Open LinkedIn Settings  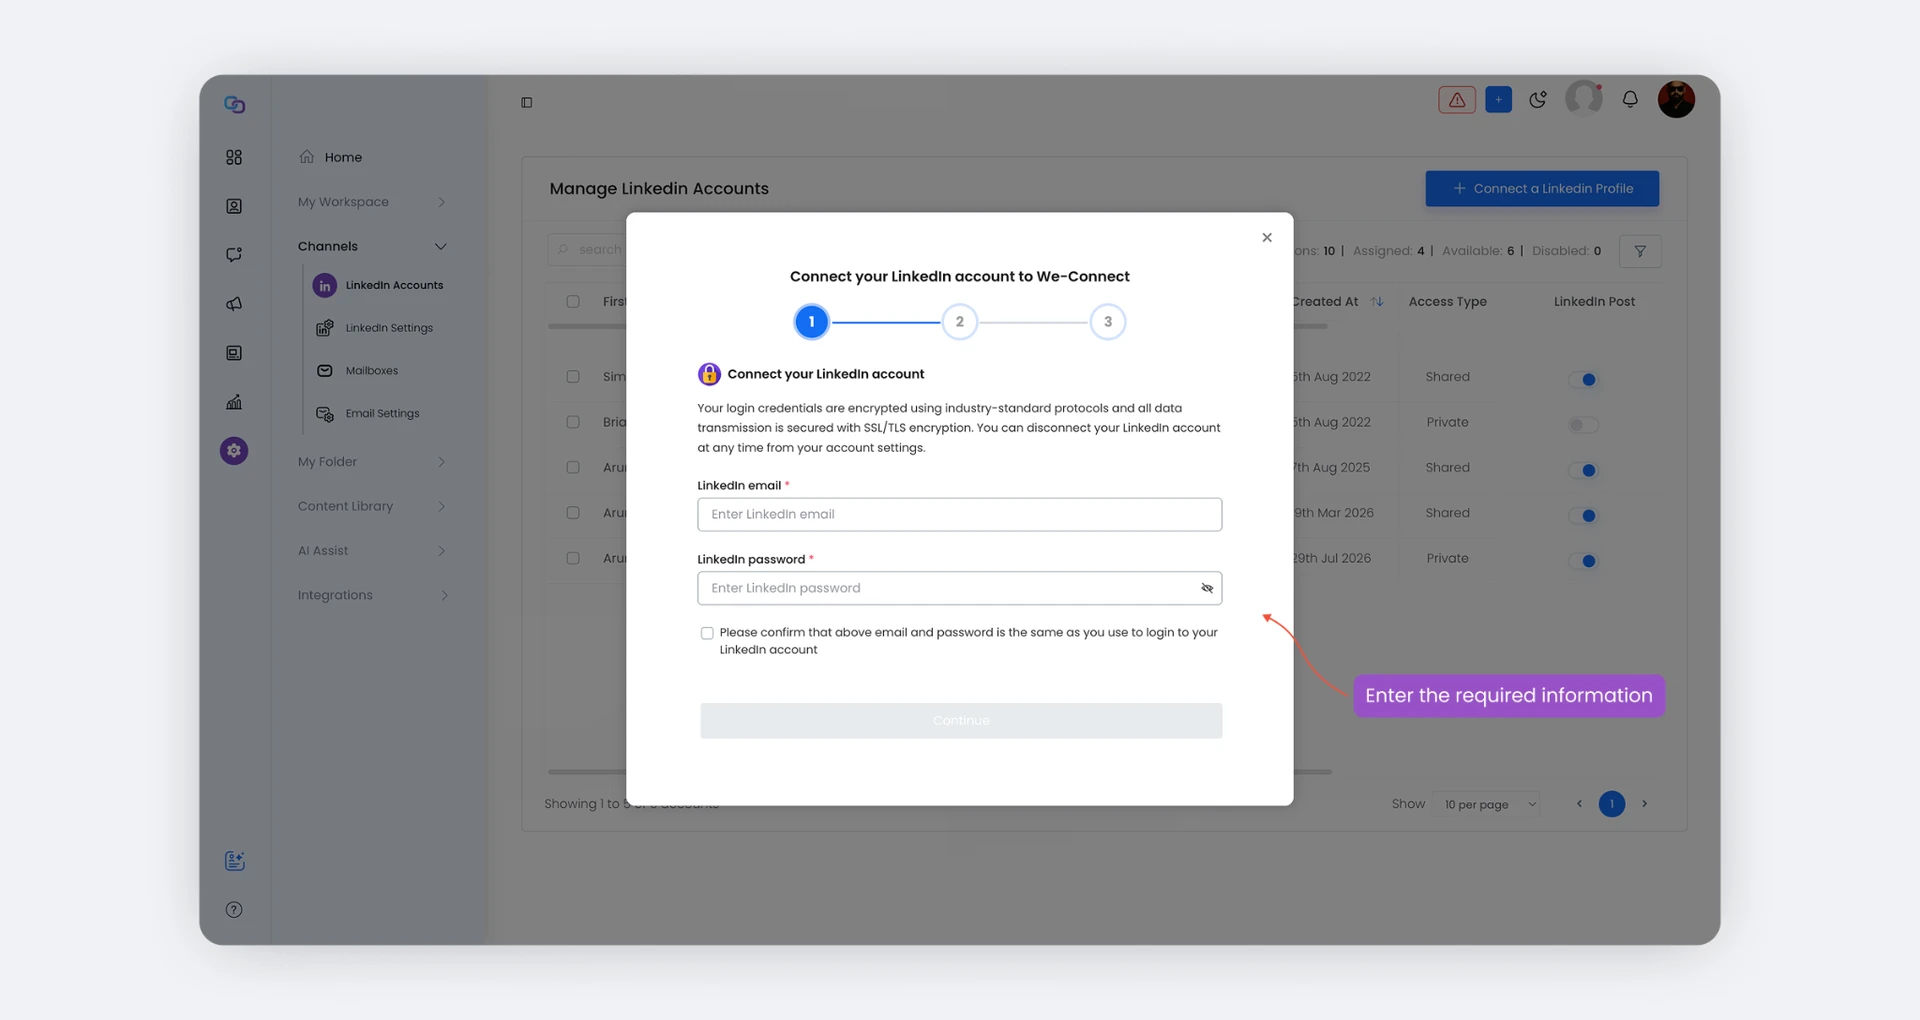click(x=375, y=328)
